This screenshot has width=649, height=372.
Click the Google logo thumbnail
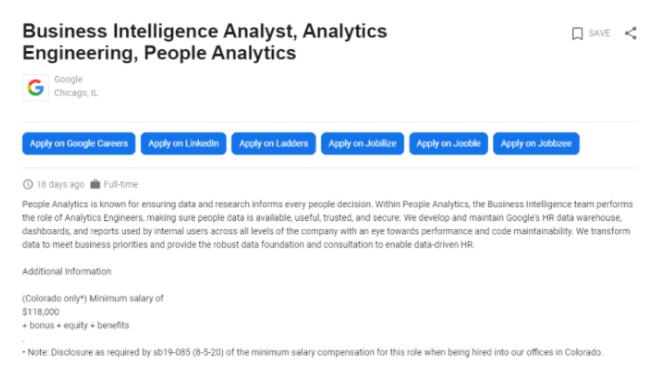pyautogui.click(x=36, y=87)
